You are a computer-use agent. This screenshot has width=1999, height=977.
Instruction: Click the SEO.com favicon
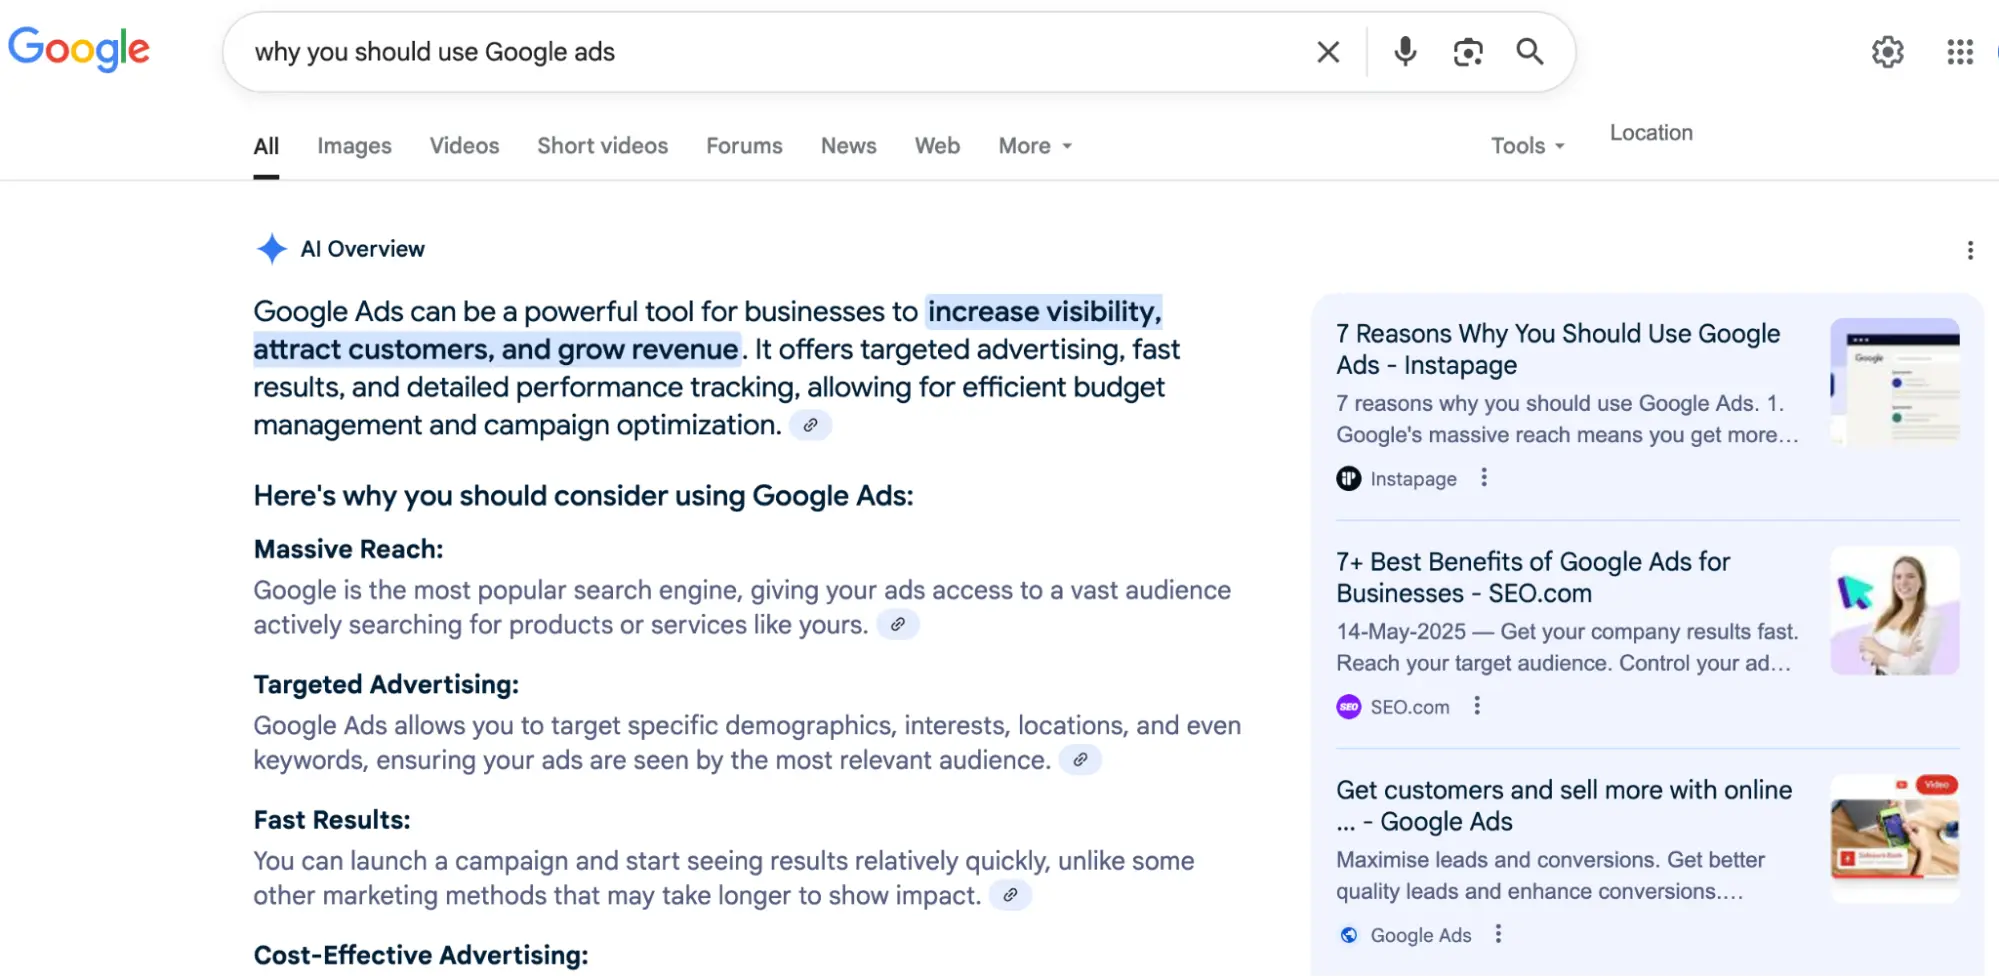click(1349, 707)
